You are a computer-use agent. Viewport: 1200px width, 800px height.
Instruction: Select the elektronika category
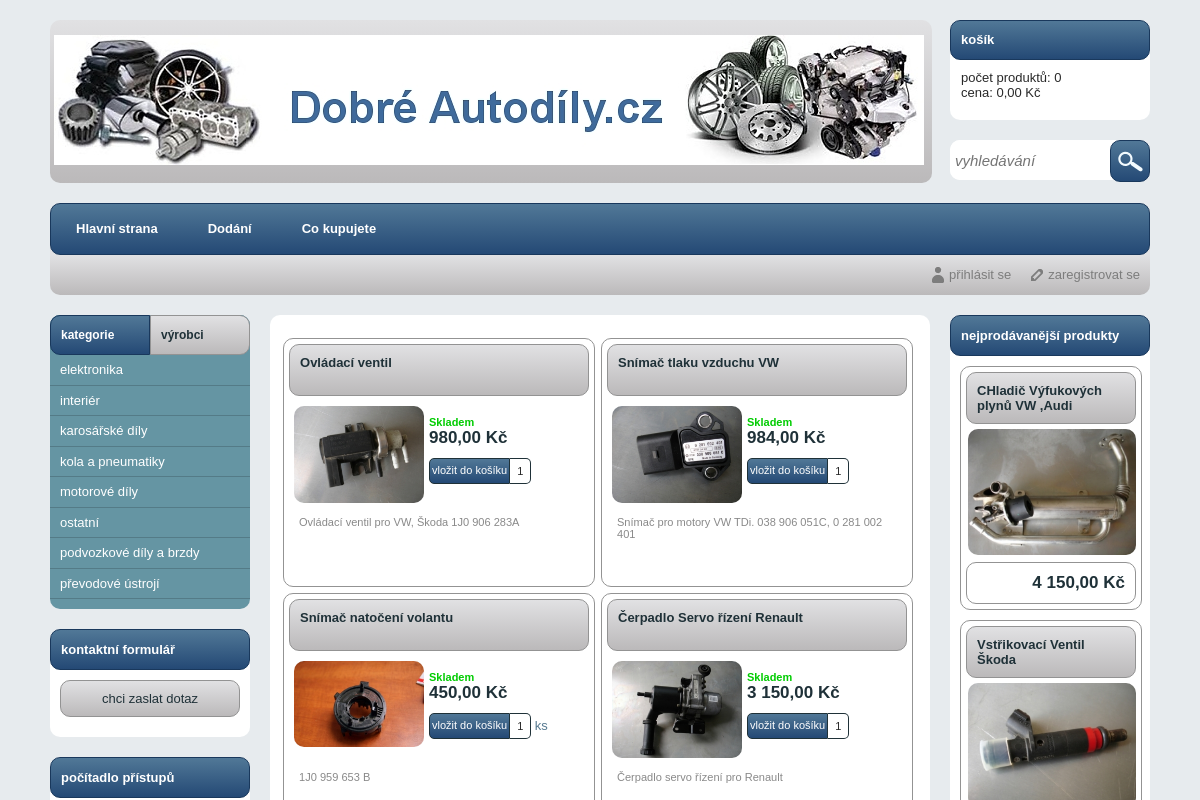click(x=150, y=370)
